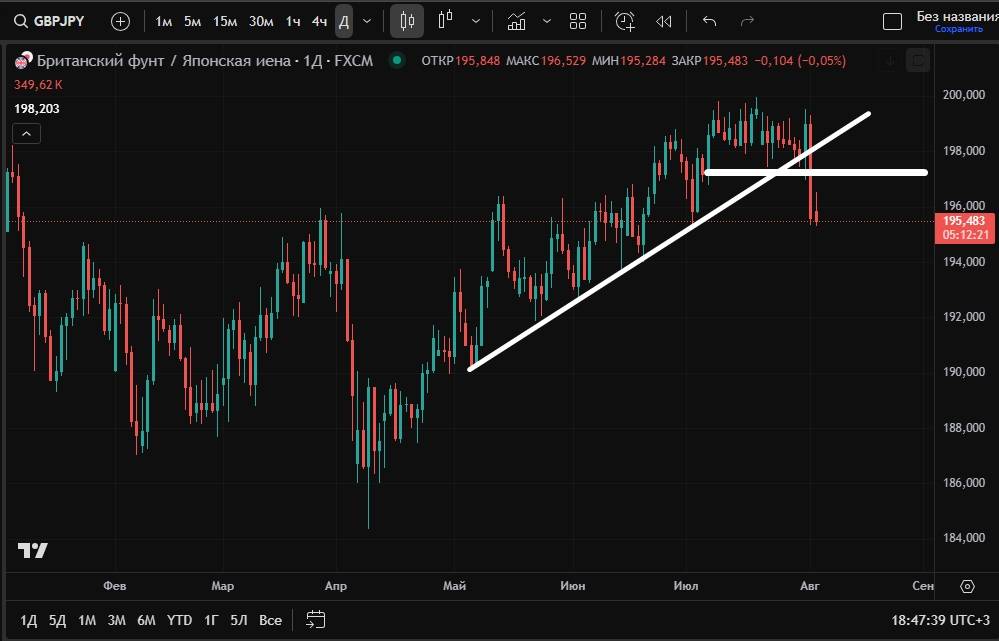Open the four-square templates grid icon
The image size is (999, 641).
(x=578, y=21)
